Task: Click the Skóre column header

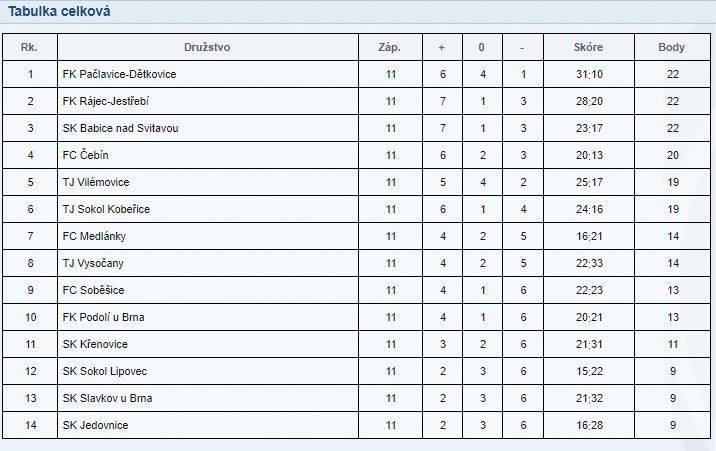Action: [x=588, y=47]
